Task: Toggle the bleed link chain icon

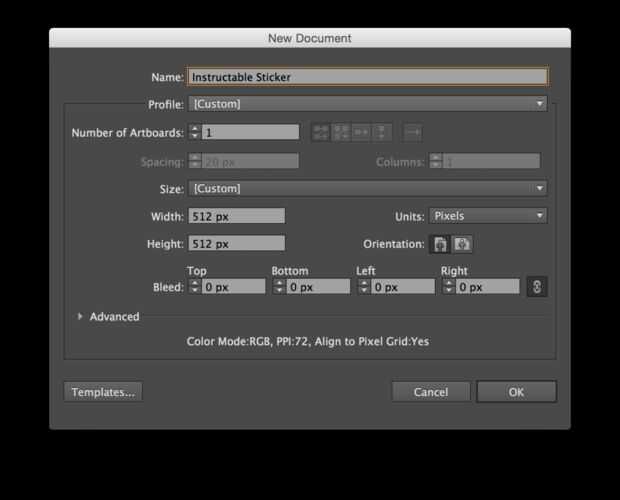Action: [537, 287]
